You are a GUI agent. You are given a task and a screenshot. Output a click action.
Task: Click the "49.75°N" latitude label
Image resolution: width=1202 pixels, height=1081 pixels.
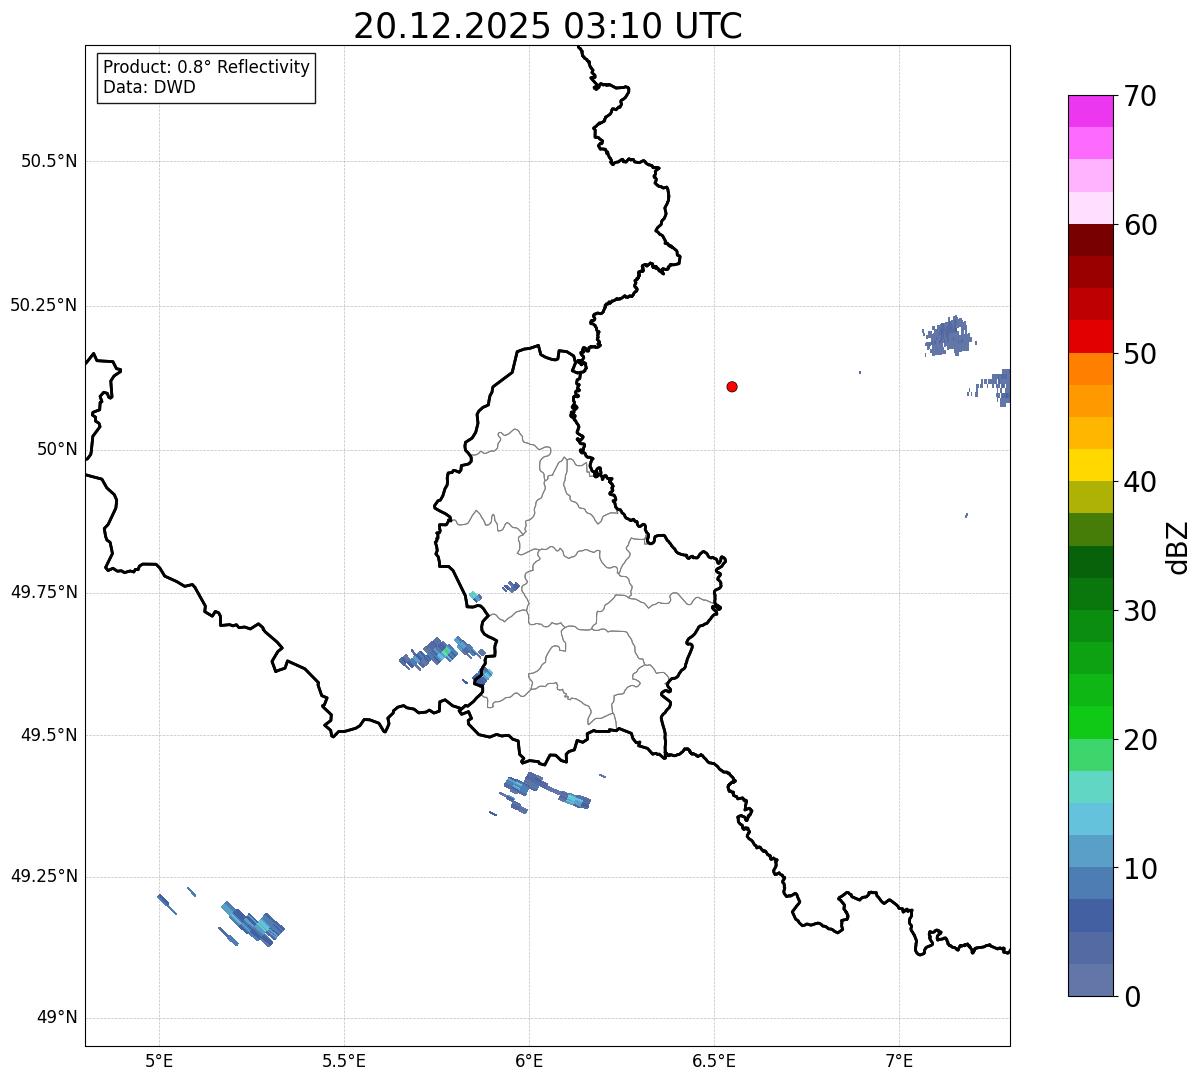pos(44,592)
